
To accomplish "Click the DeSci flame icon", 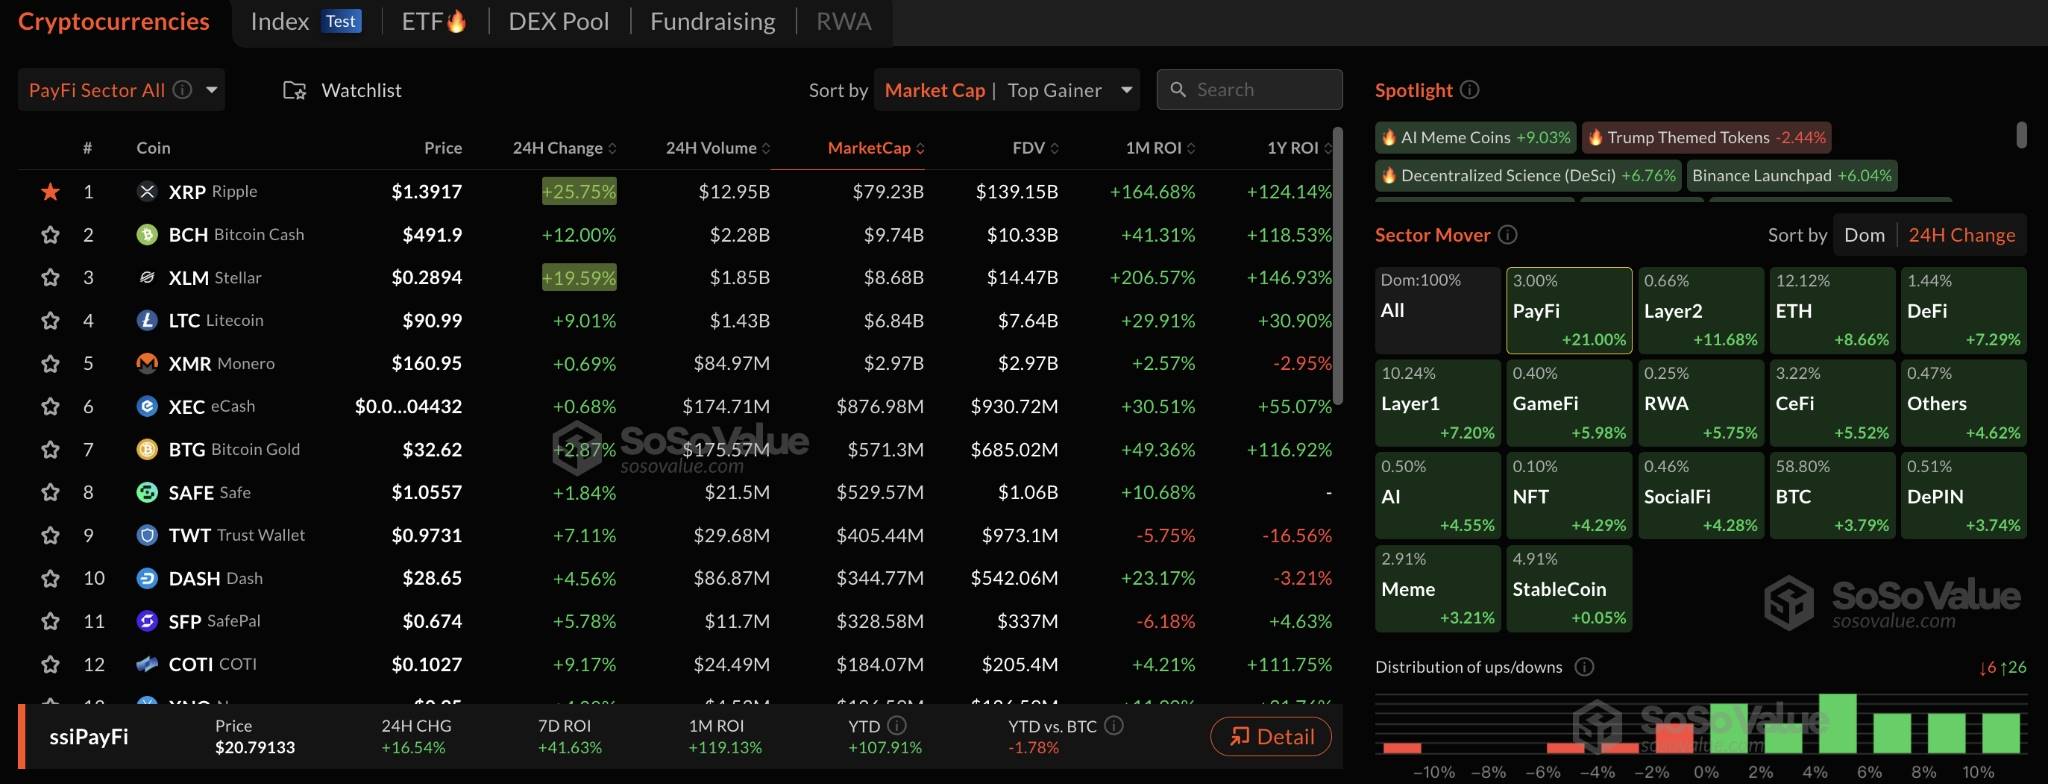I will [x=1389, y=175].
